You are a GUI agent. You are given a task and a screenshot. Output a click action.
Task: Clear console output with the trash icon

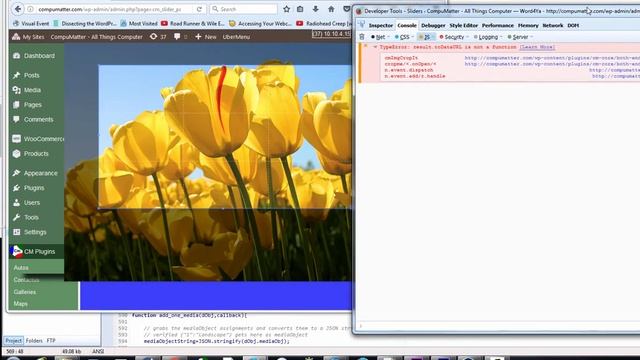[362, 37]
